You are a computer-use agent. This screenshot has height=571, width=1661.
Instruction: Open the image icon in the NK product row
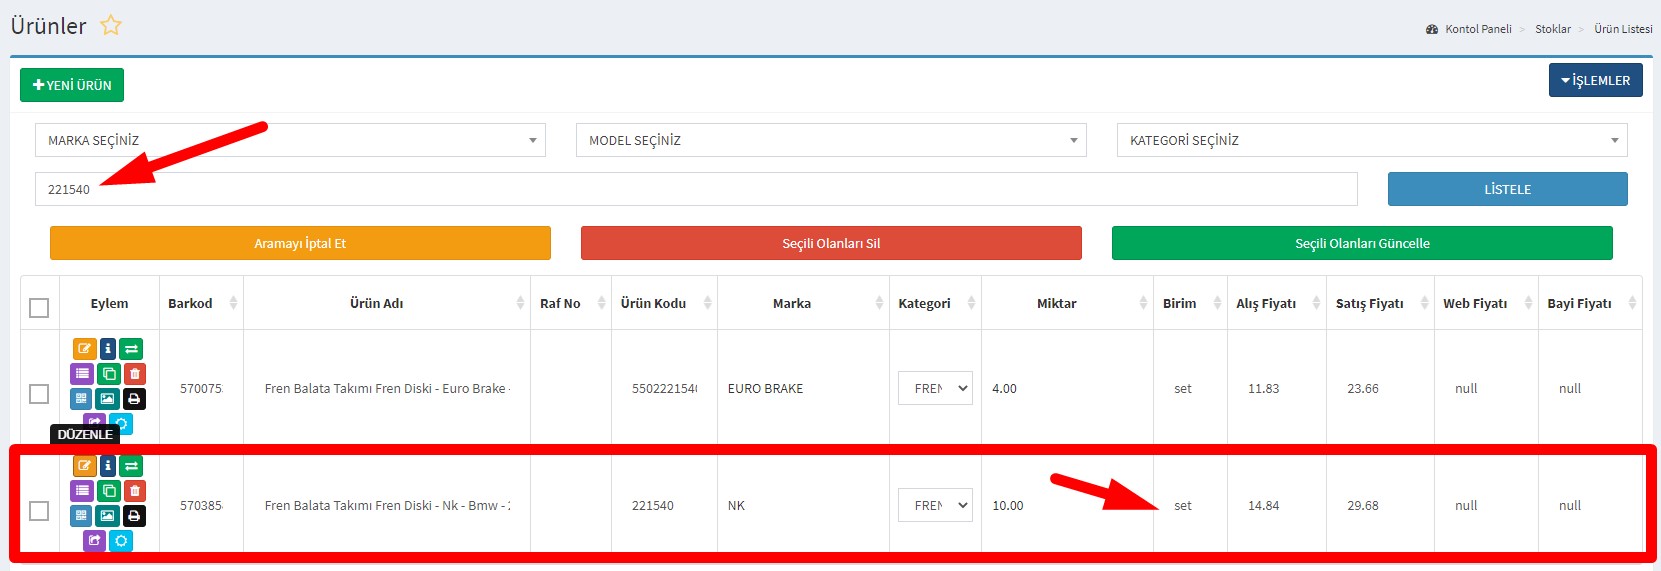[108, 516]
